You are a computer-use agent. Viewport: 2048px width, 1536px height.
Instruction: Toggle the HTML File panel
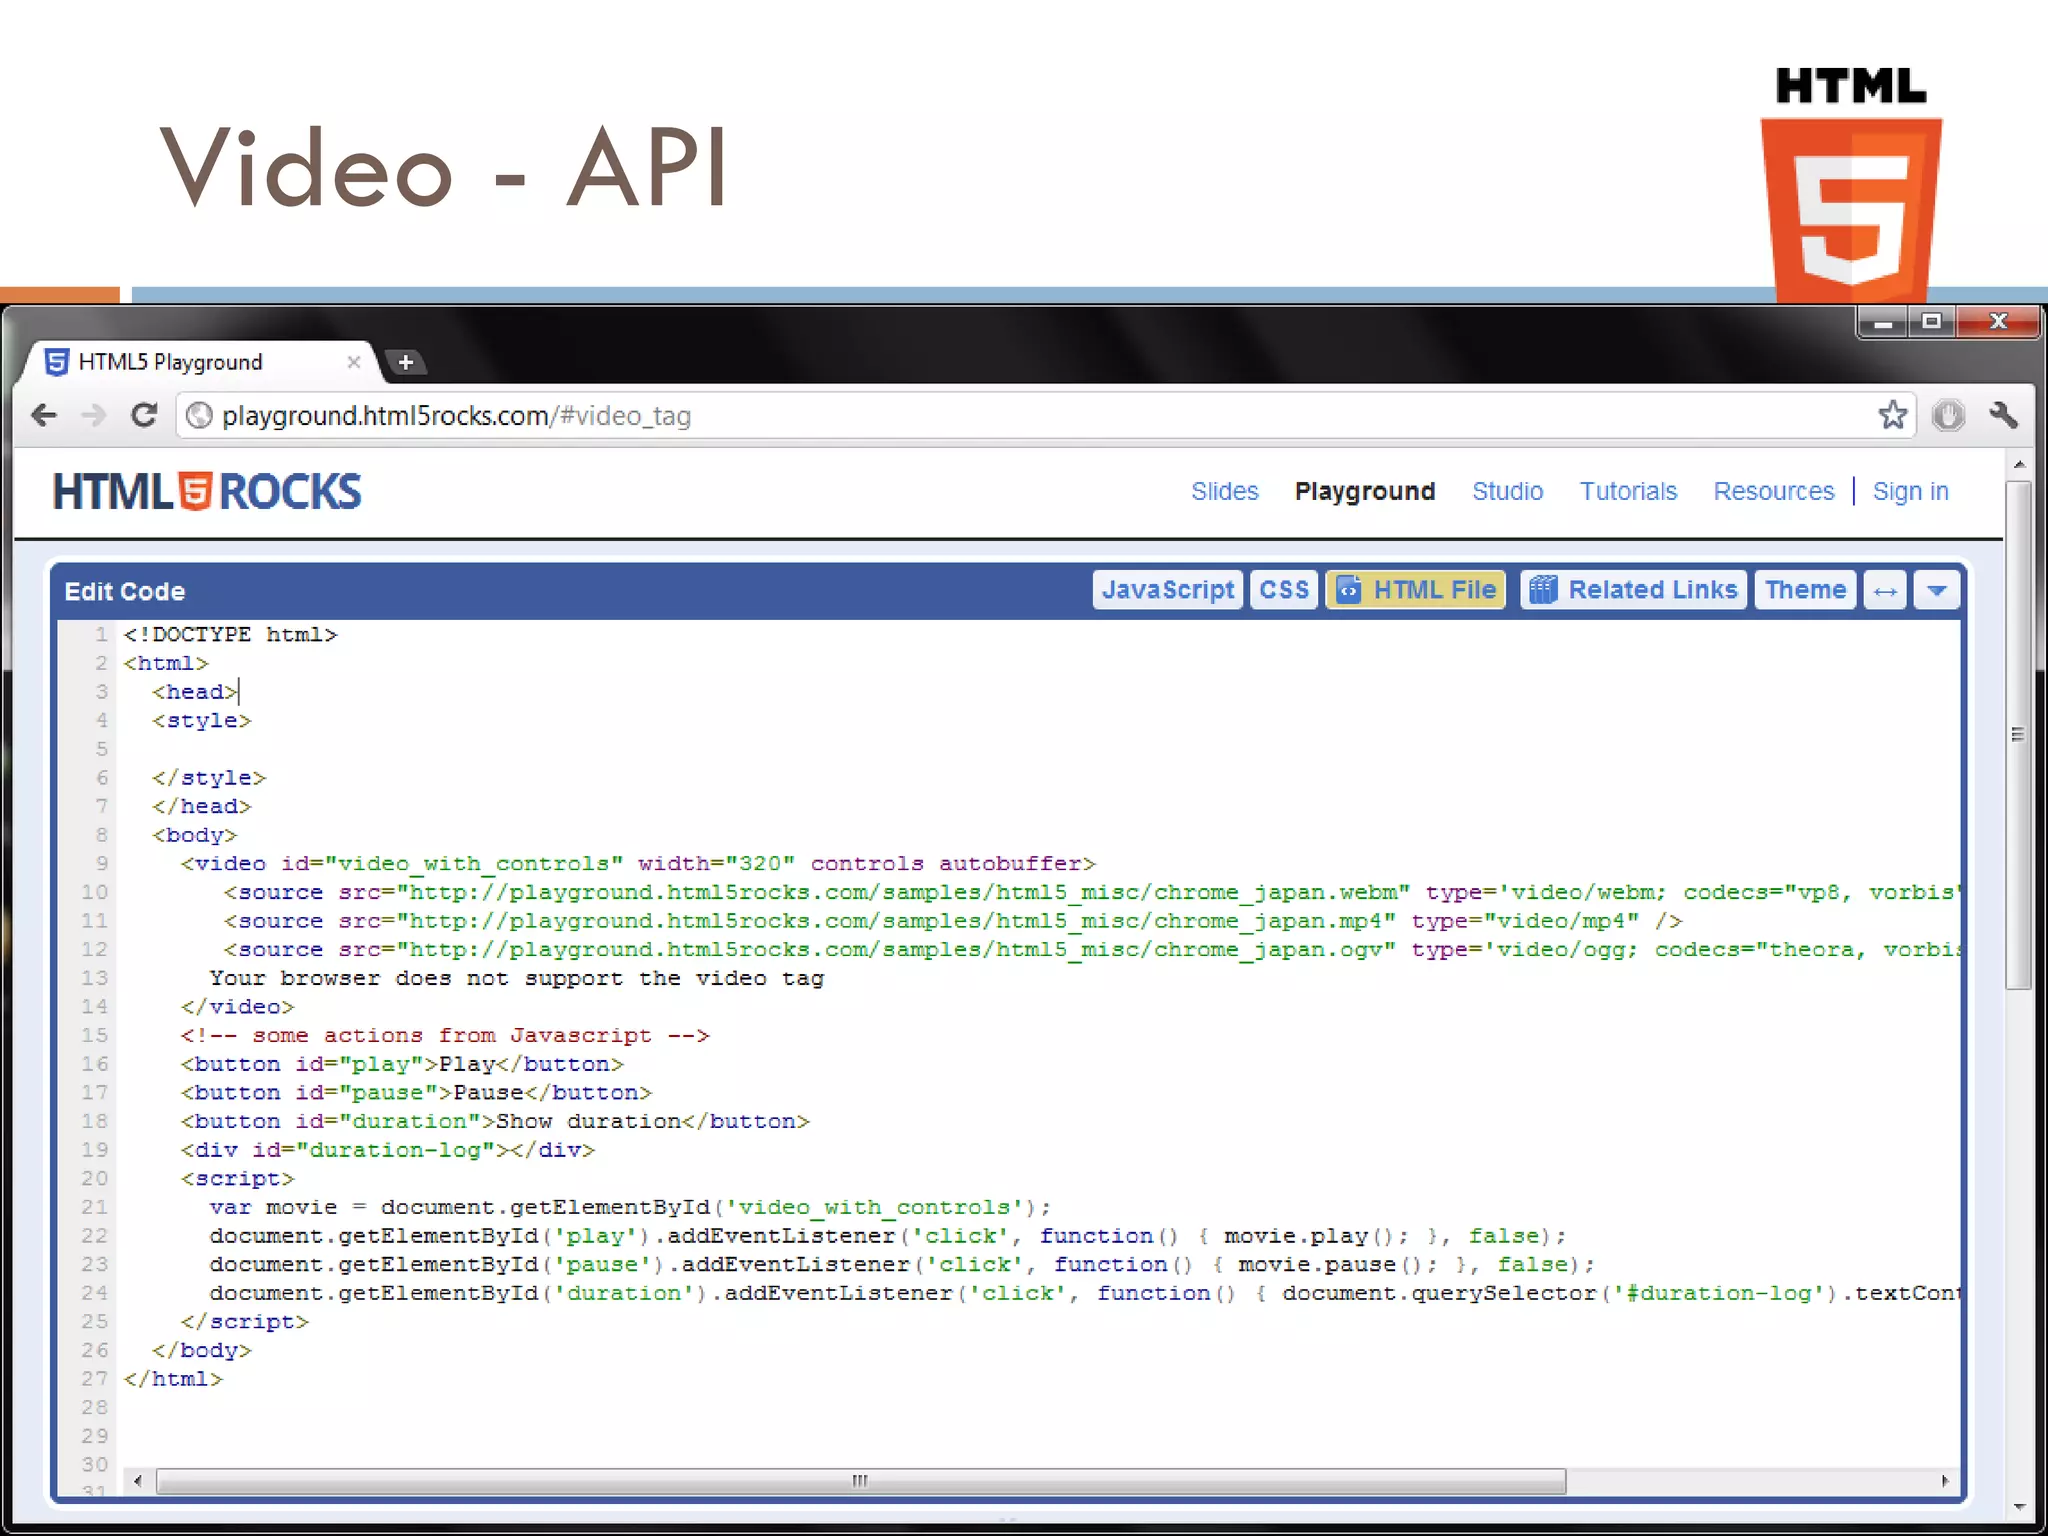[x=1416, y=590]
